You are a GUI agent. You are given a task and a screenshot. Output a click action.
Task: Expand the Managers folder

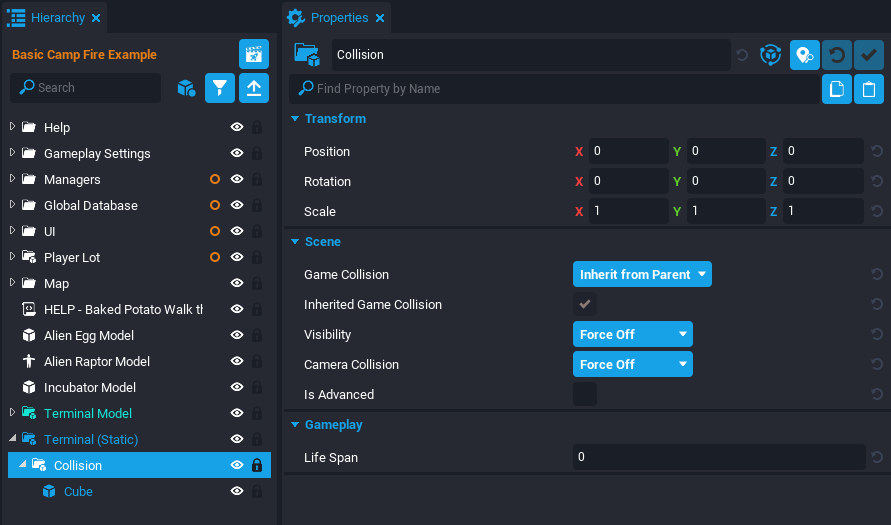tap(13, 180)
